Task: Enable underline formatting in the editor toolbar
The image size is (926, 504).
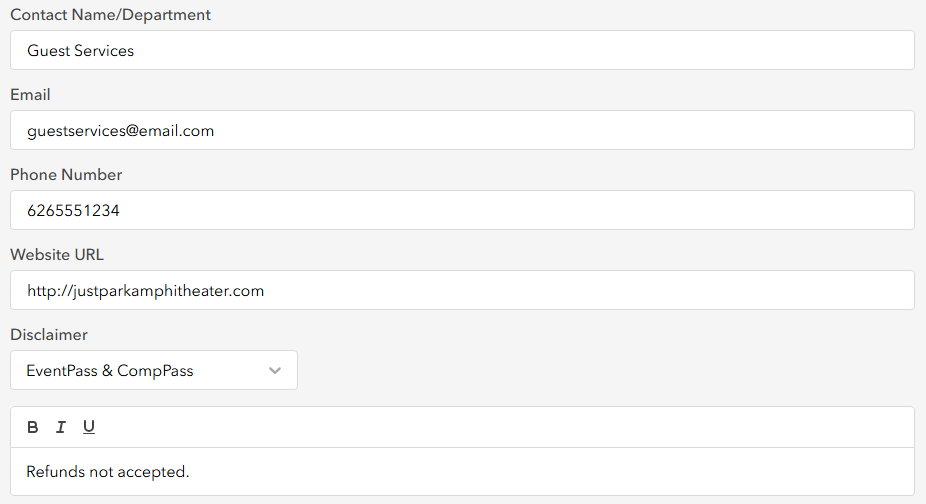Action: coord(89,427)
